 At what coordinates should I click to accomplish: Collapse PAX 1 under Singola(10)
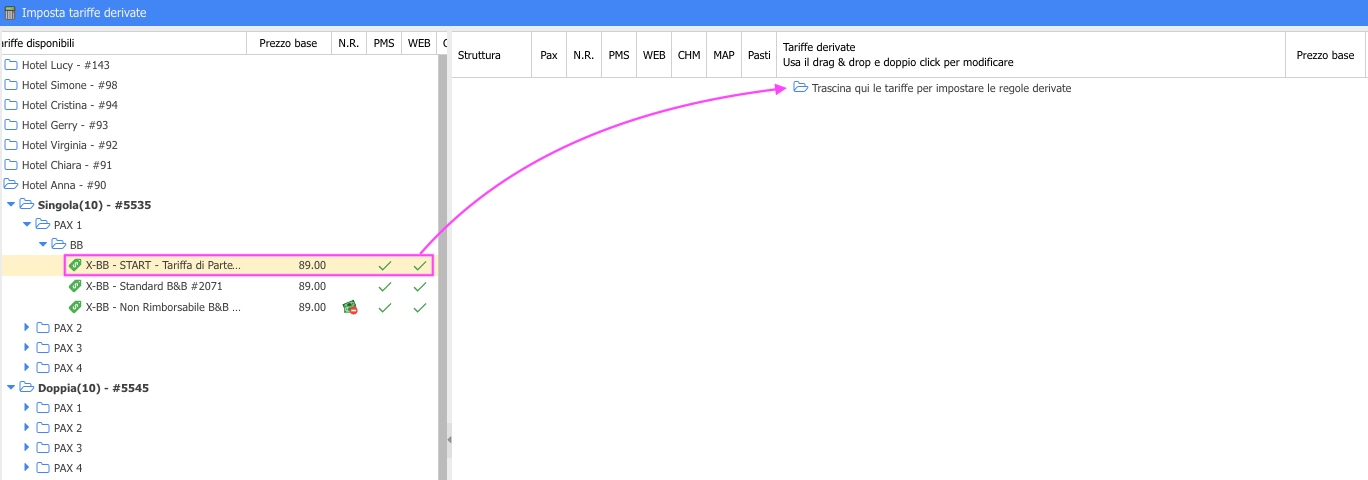coord(27,224)
